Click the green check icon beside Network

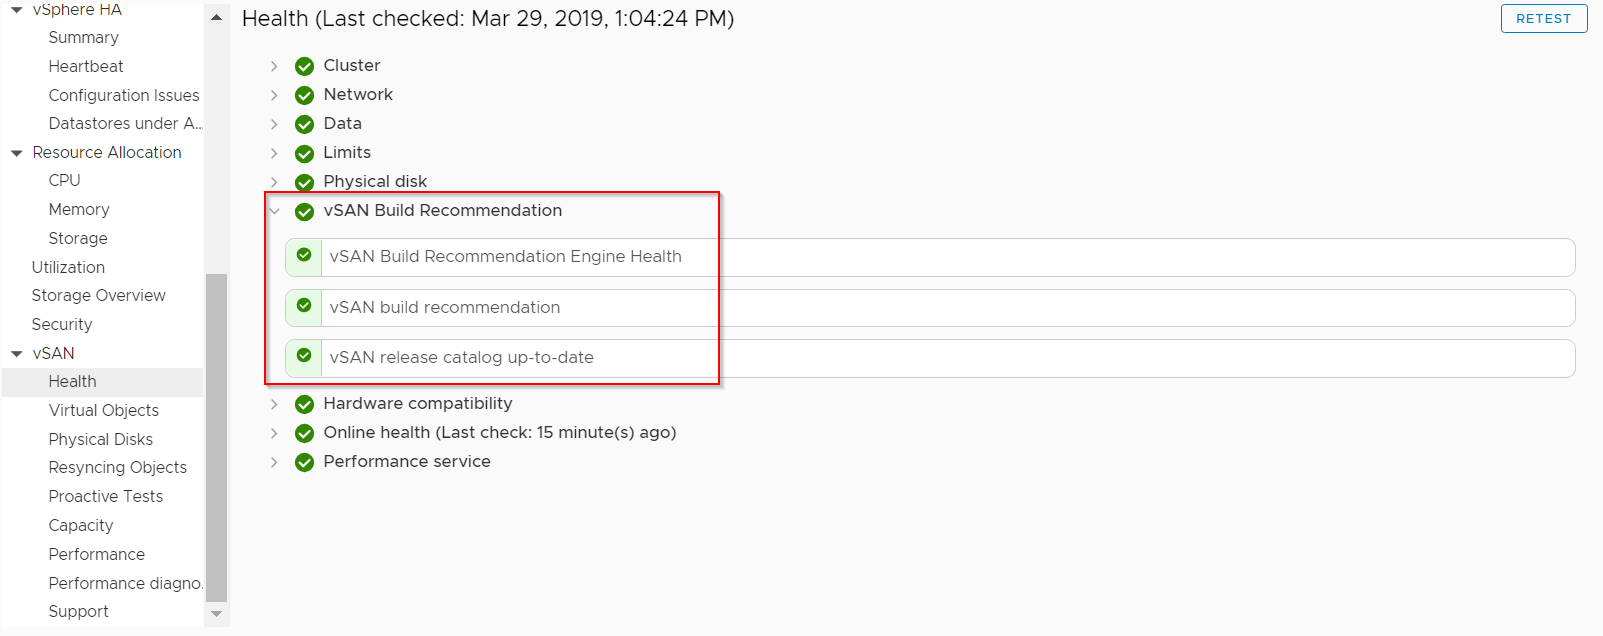coord(305,95)
